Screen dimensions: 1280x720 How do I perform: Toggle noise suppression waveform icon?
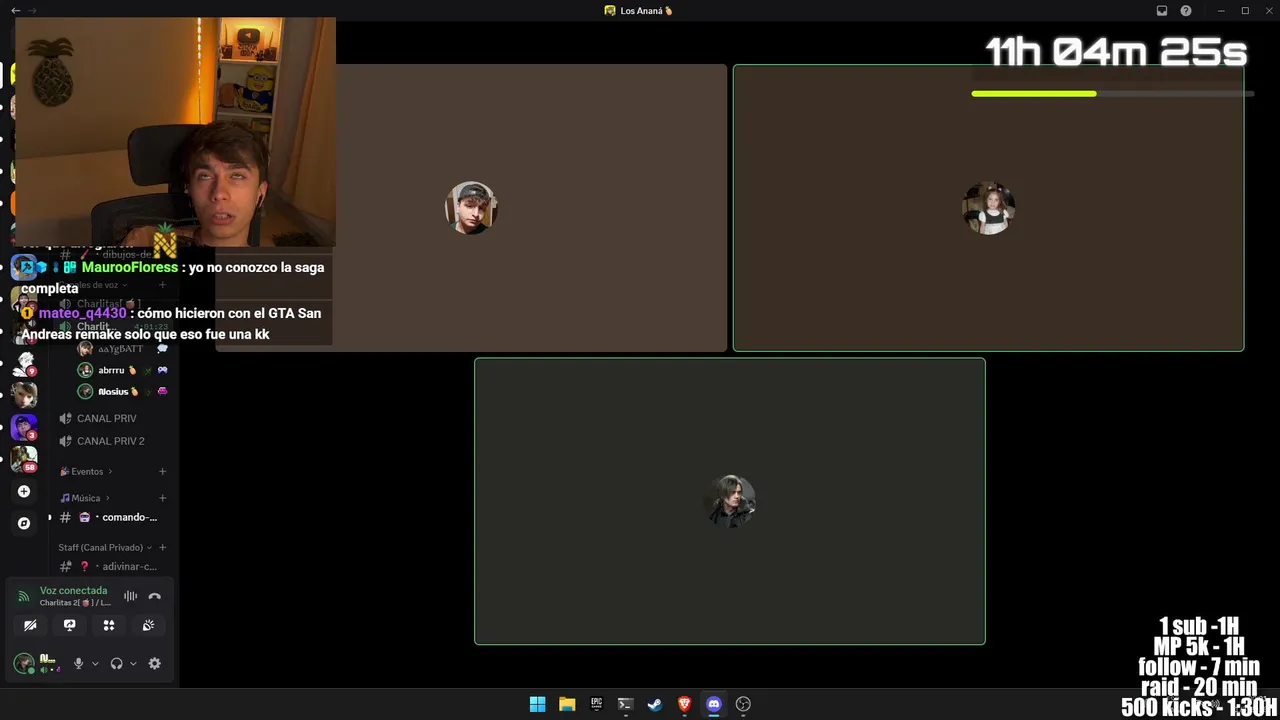[130, 596]
